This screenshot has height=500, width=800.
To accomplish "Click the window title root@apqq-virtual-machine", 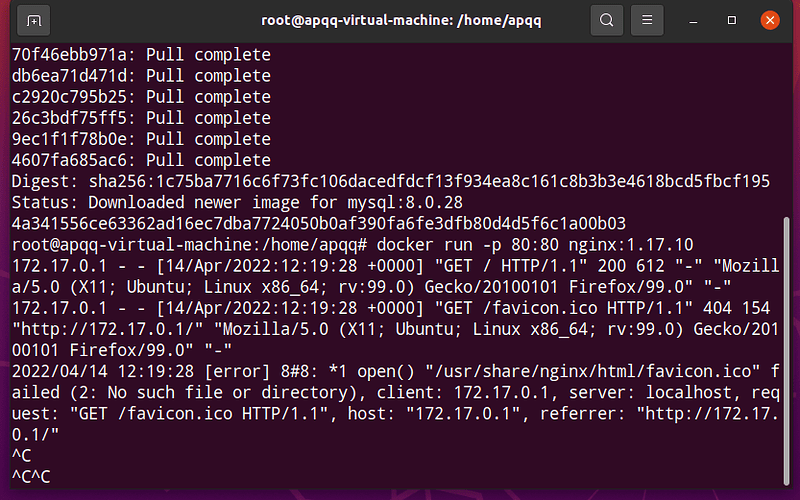I will click(401, 20).
